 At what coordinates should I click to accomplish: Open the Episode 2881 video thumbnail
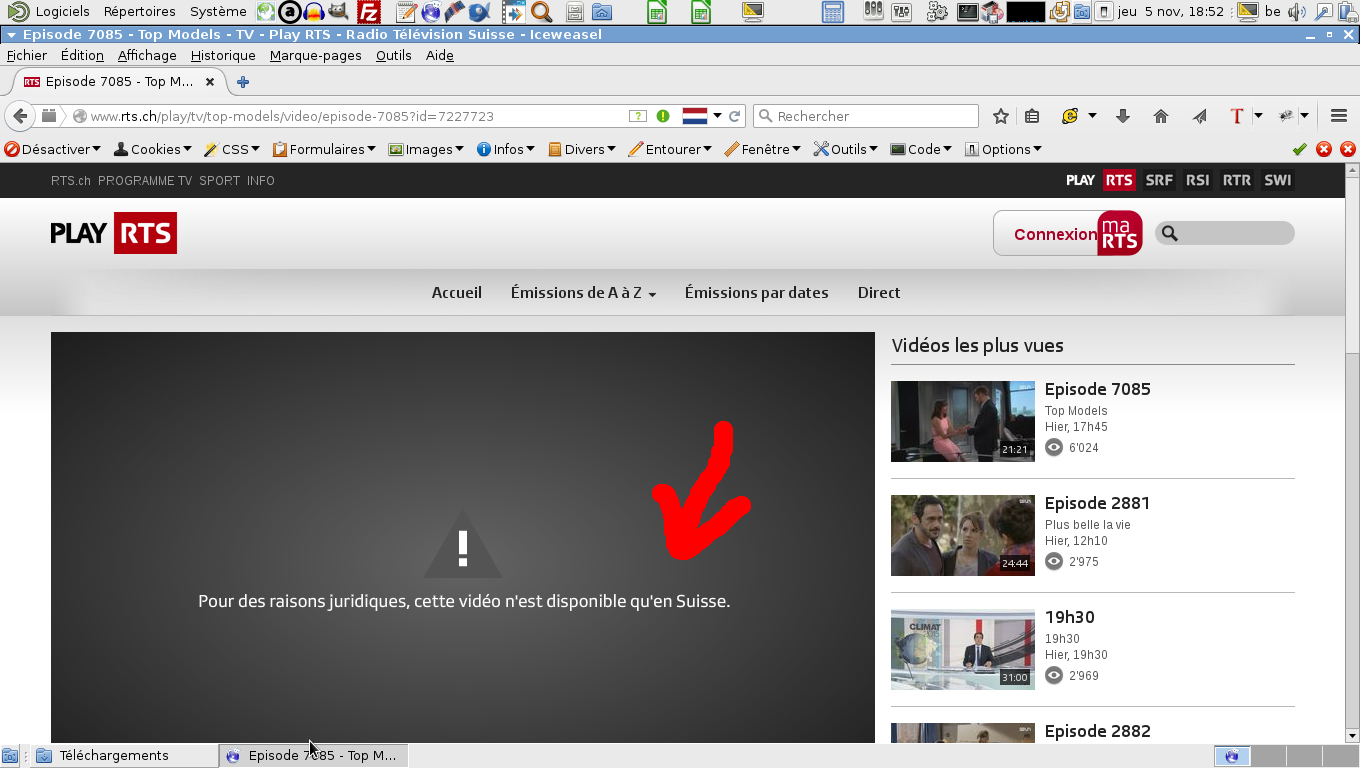[963, 535]
